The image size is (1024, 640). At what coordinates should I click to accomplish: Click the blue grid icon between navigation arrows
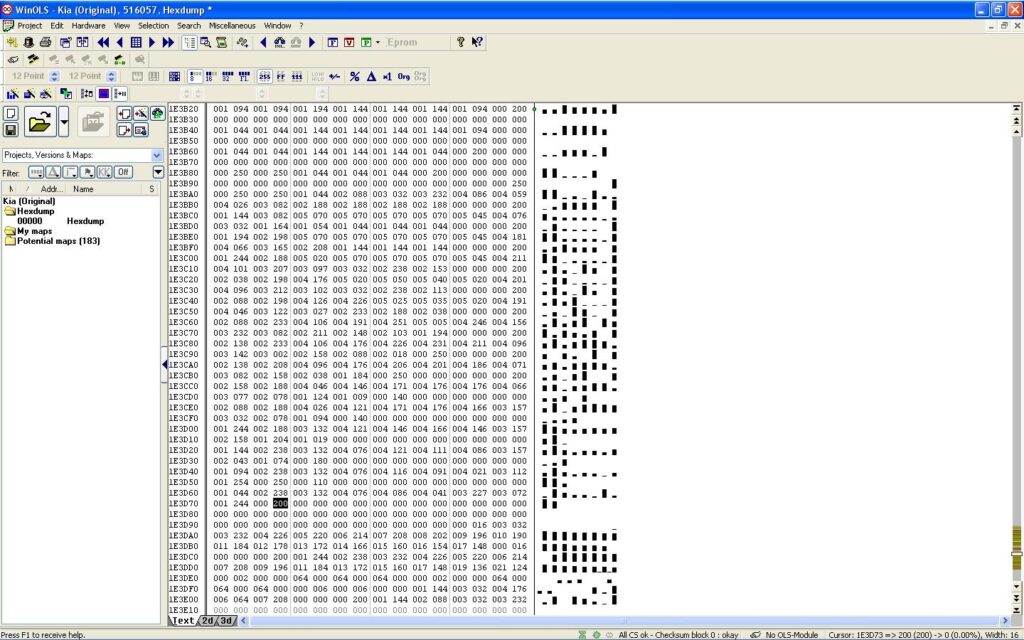(x=136, y=42)
